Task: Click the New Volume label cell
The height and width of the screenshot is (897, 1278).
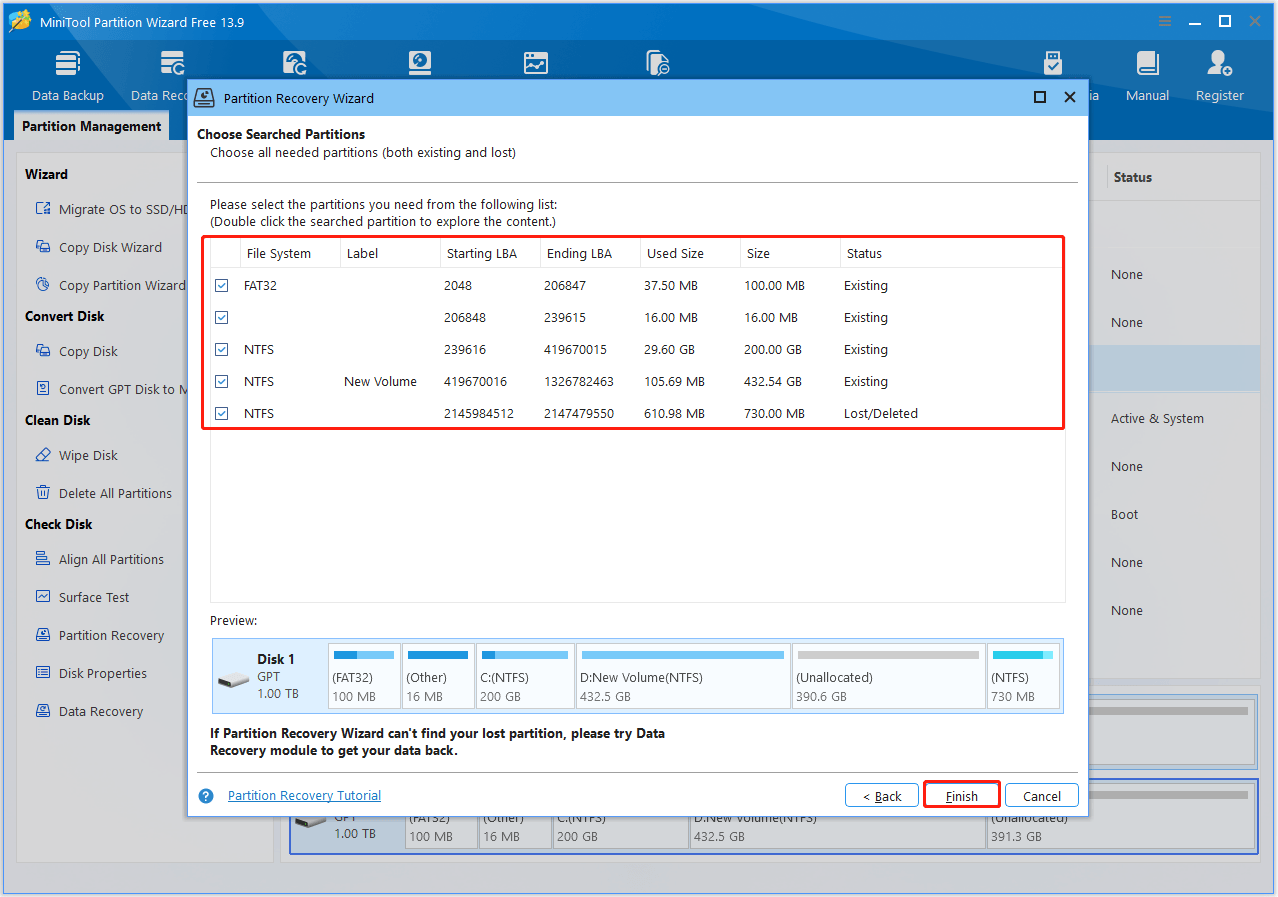Action: pos(380,382)
